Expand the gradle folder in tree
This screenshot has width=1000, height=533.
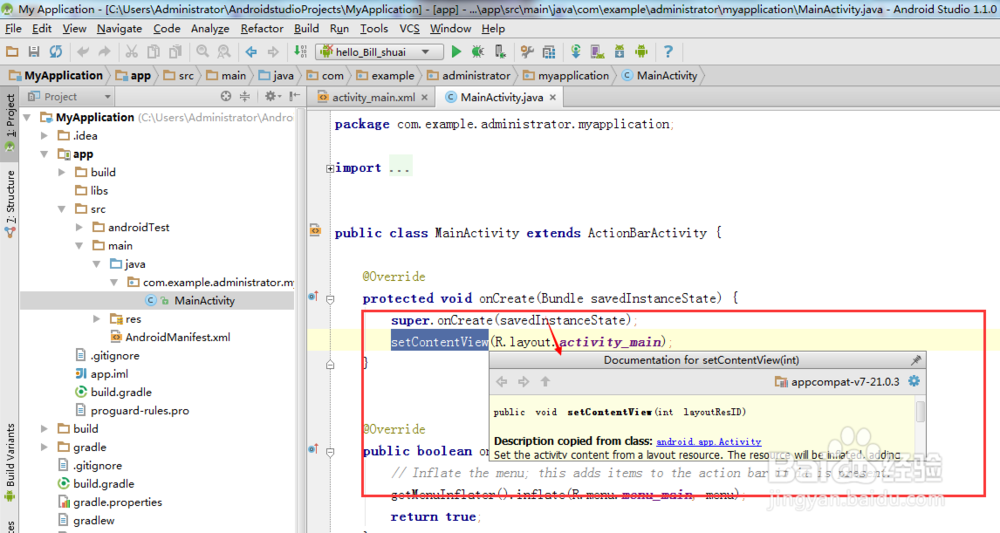click(x=44, y=447)
